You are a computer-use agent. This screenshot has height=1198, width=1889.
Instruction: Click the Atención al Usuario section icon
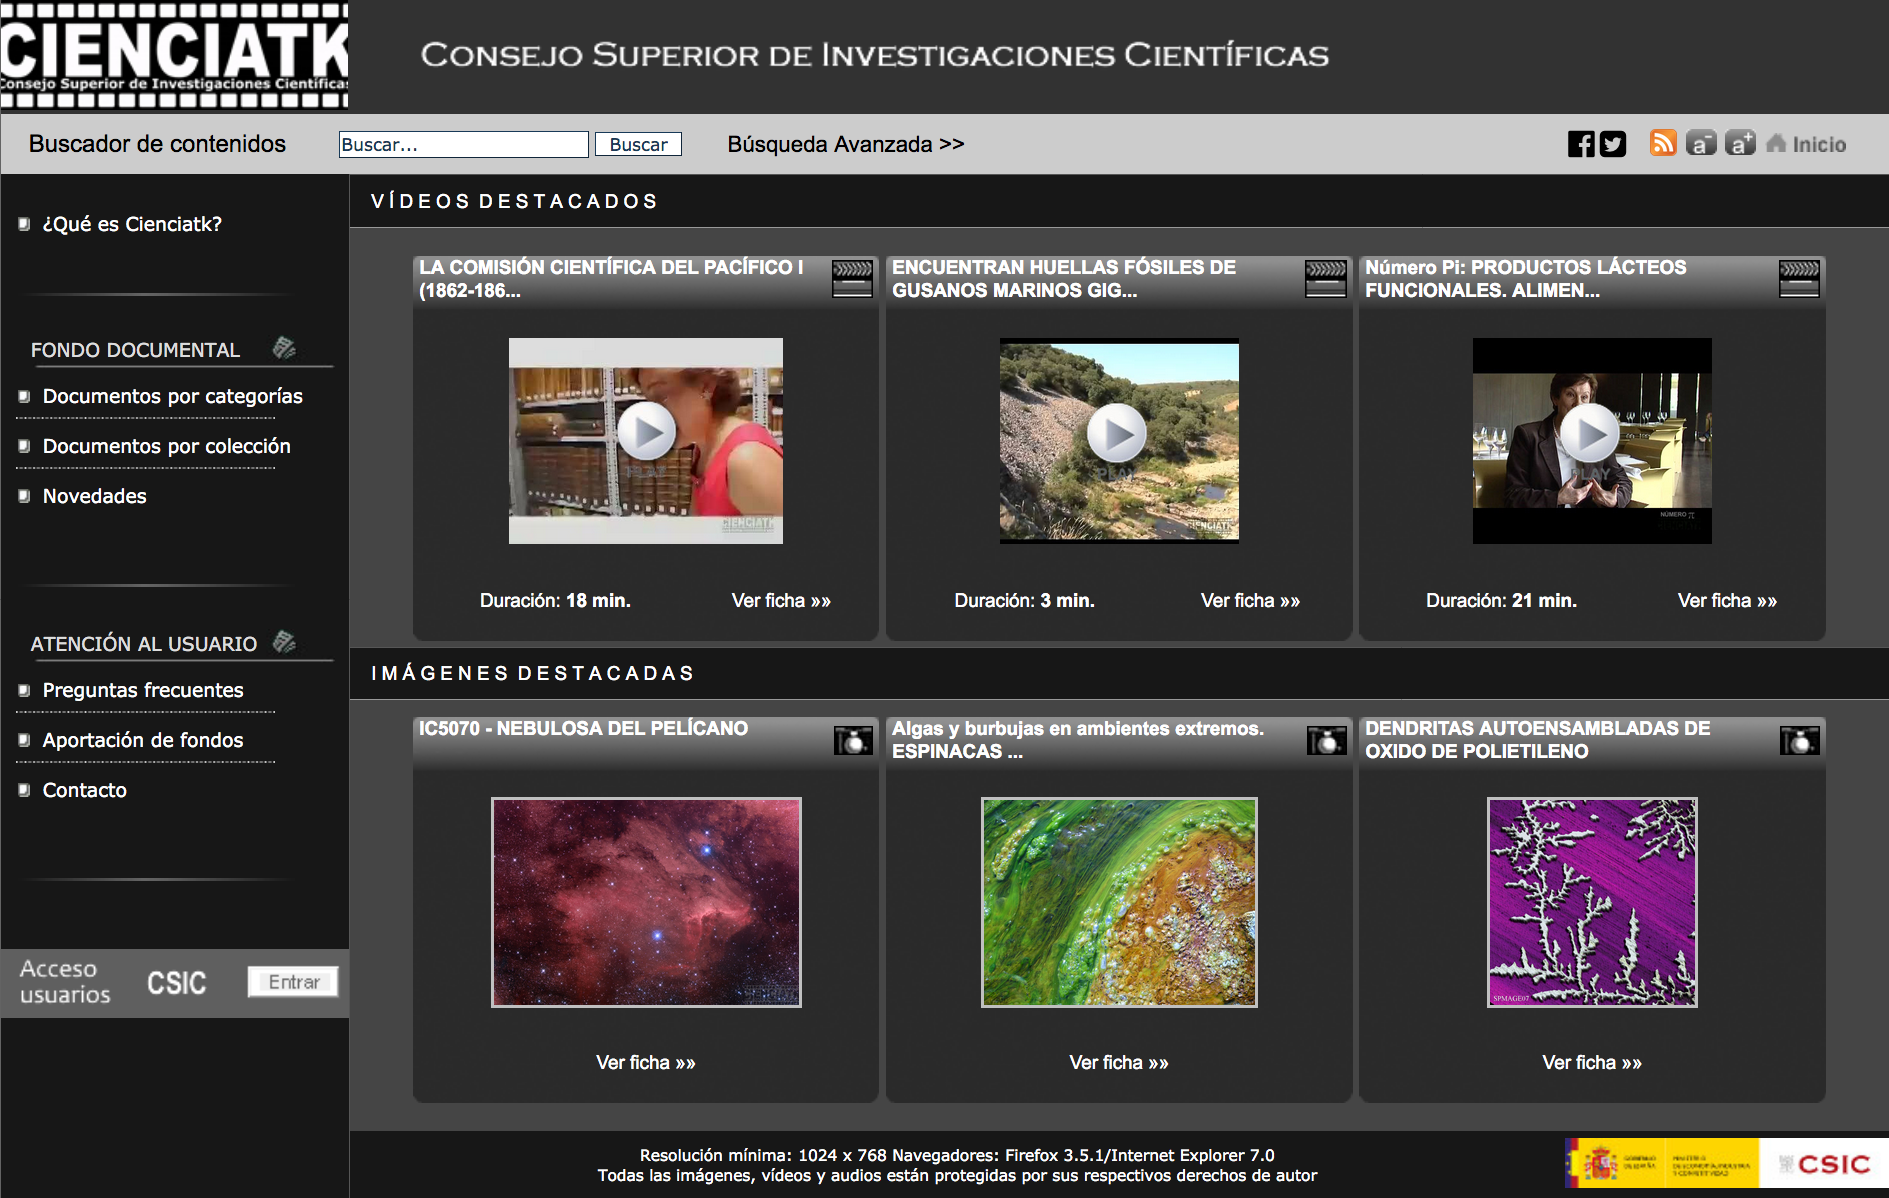[x=284, y=642]
